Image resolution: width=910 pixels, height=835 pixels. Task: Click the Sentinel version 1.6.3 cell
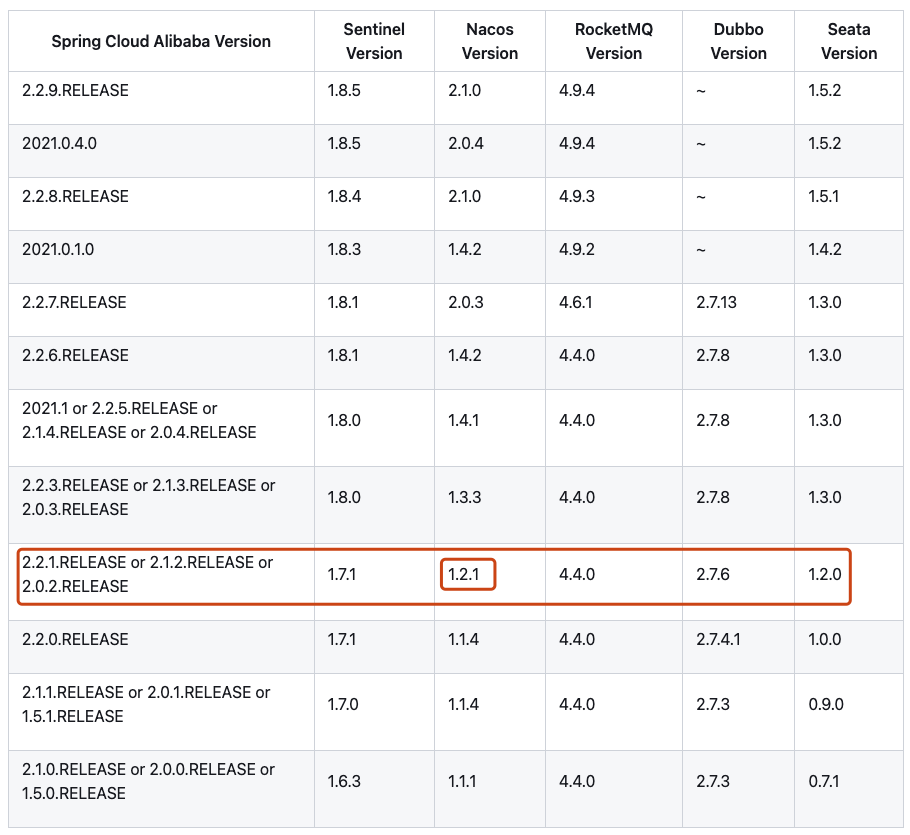pos(344,782)
